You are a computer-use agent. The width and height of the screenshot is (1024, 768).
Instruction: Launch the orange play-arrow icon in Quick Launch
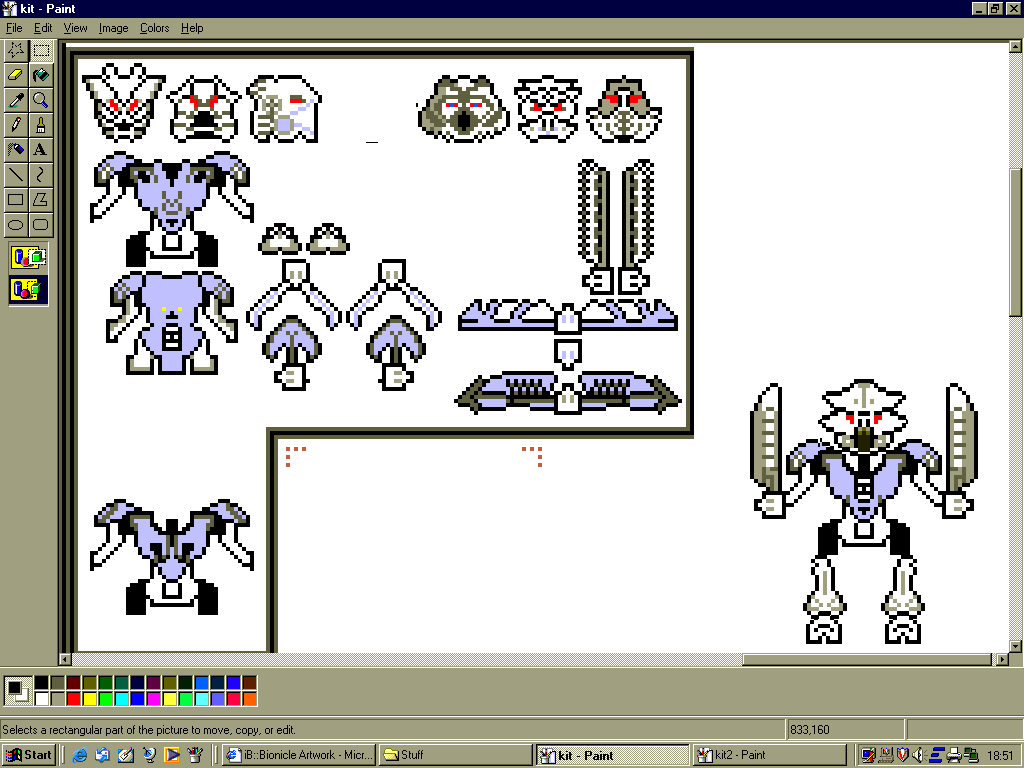(172, 755)
